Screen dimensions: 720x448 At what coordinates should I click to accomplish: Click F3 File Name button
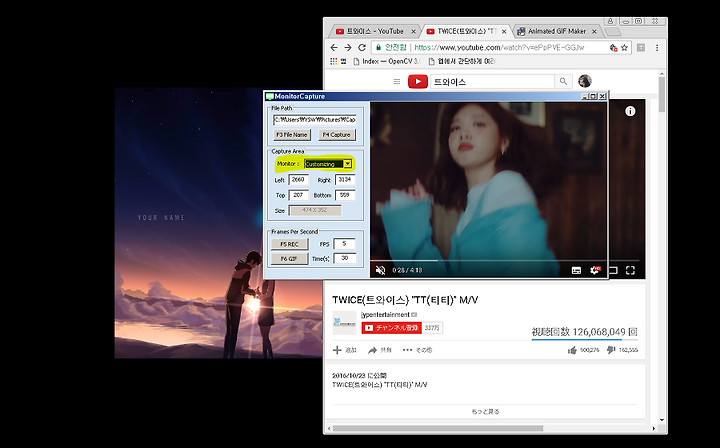pyautogui.click(x=292, y=135)
